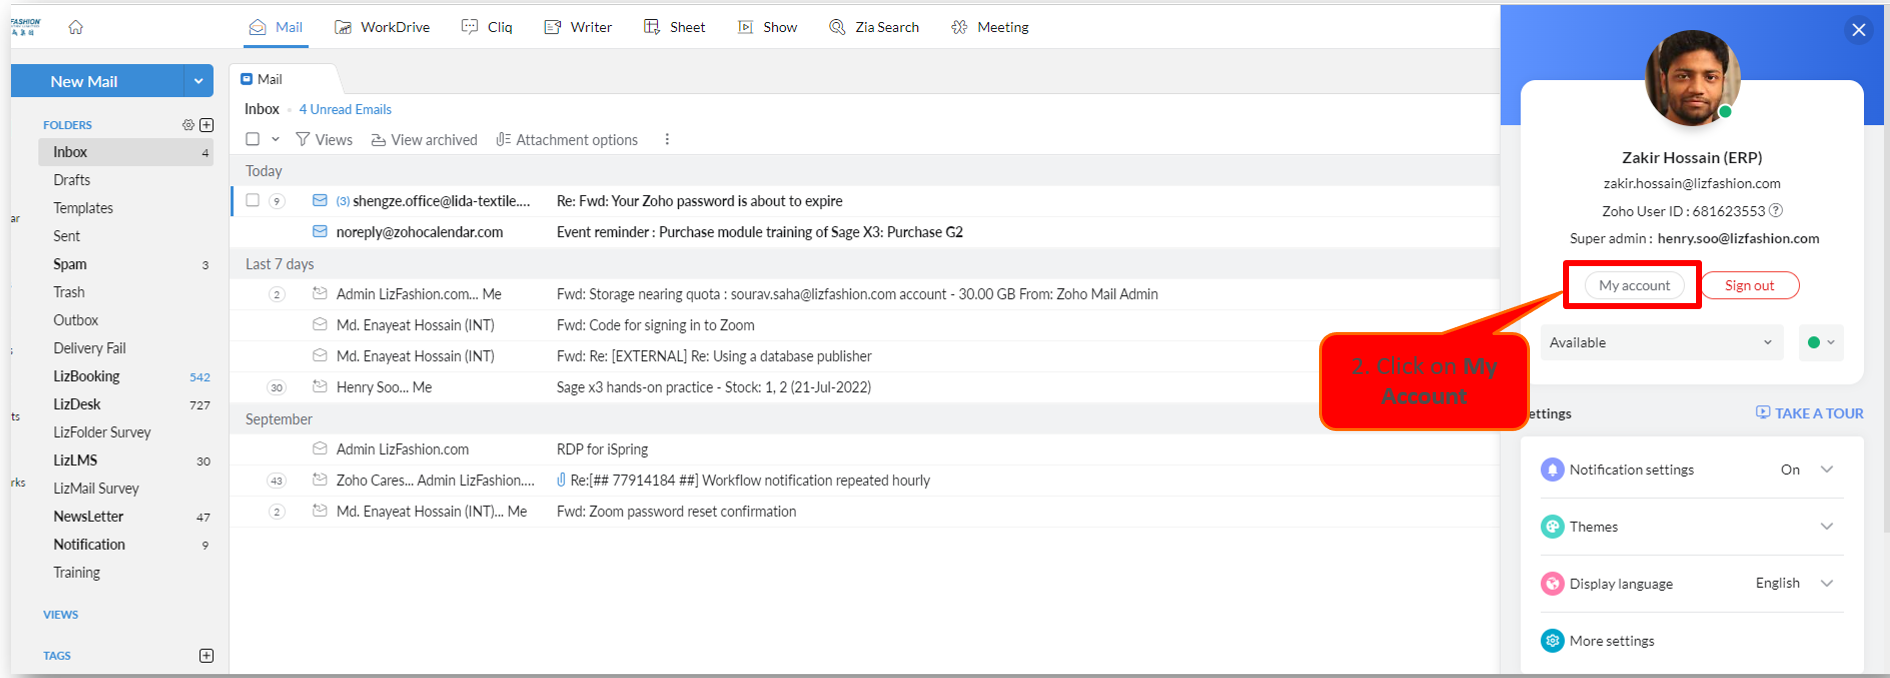Click Zakir Hossain profile photo
Viewport: 1890px width, 678px height.
[1692, 78]
